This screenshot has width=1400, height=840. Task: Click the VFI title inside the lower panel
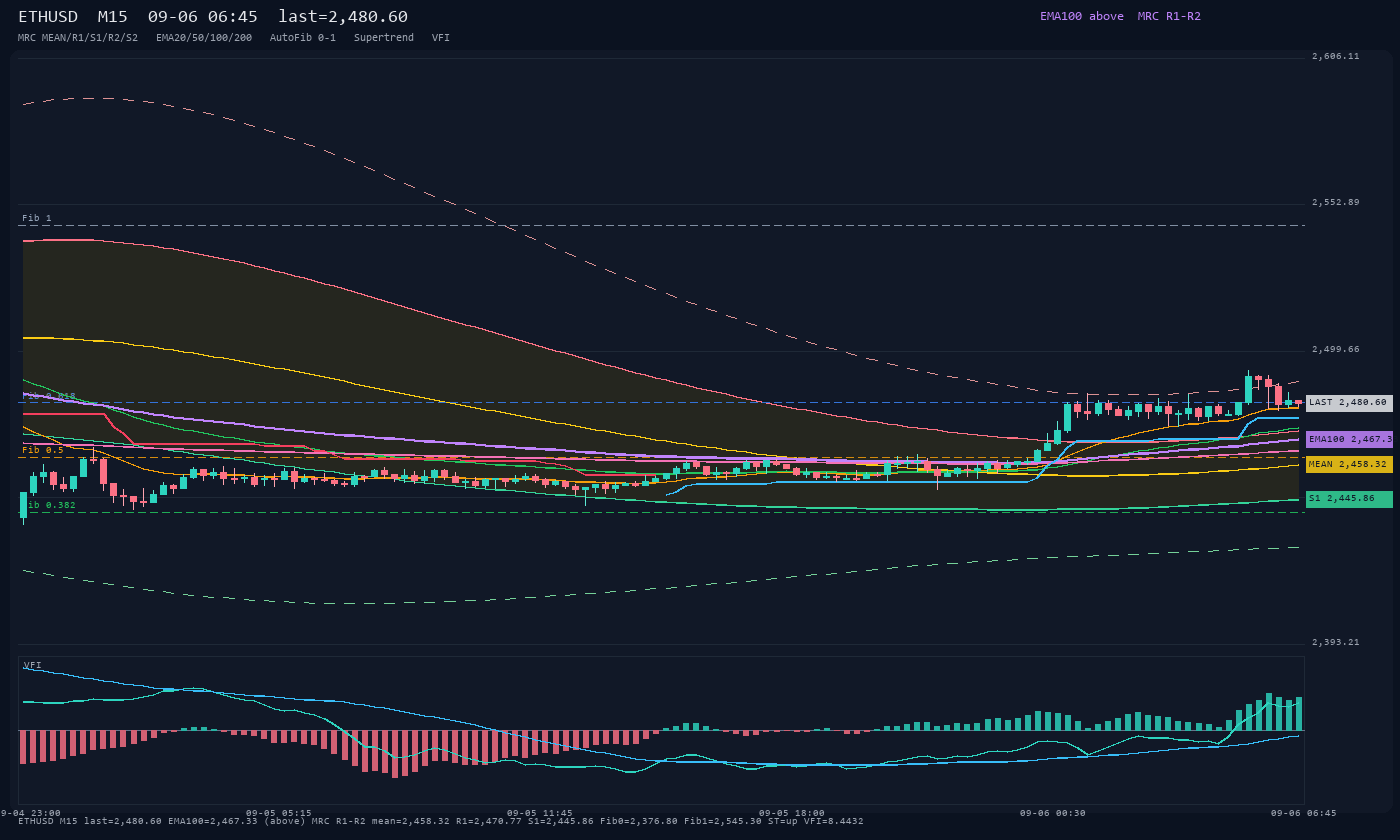point(33,665)
